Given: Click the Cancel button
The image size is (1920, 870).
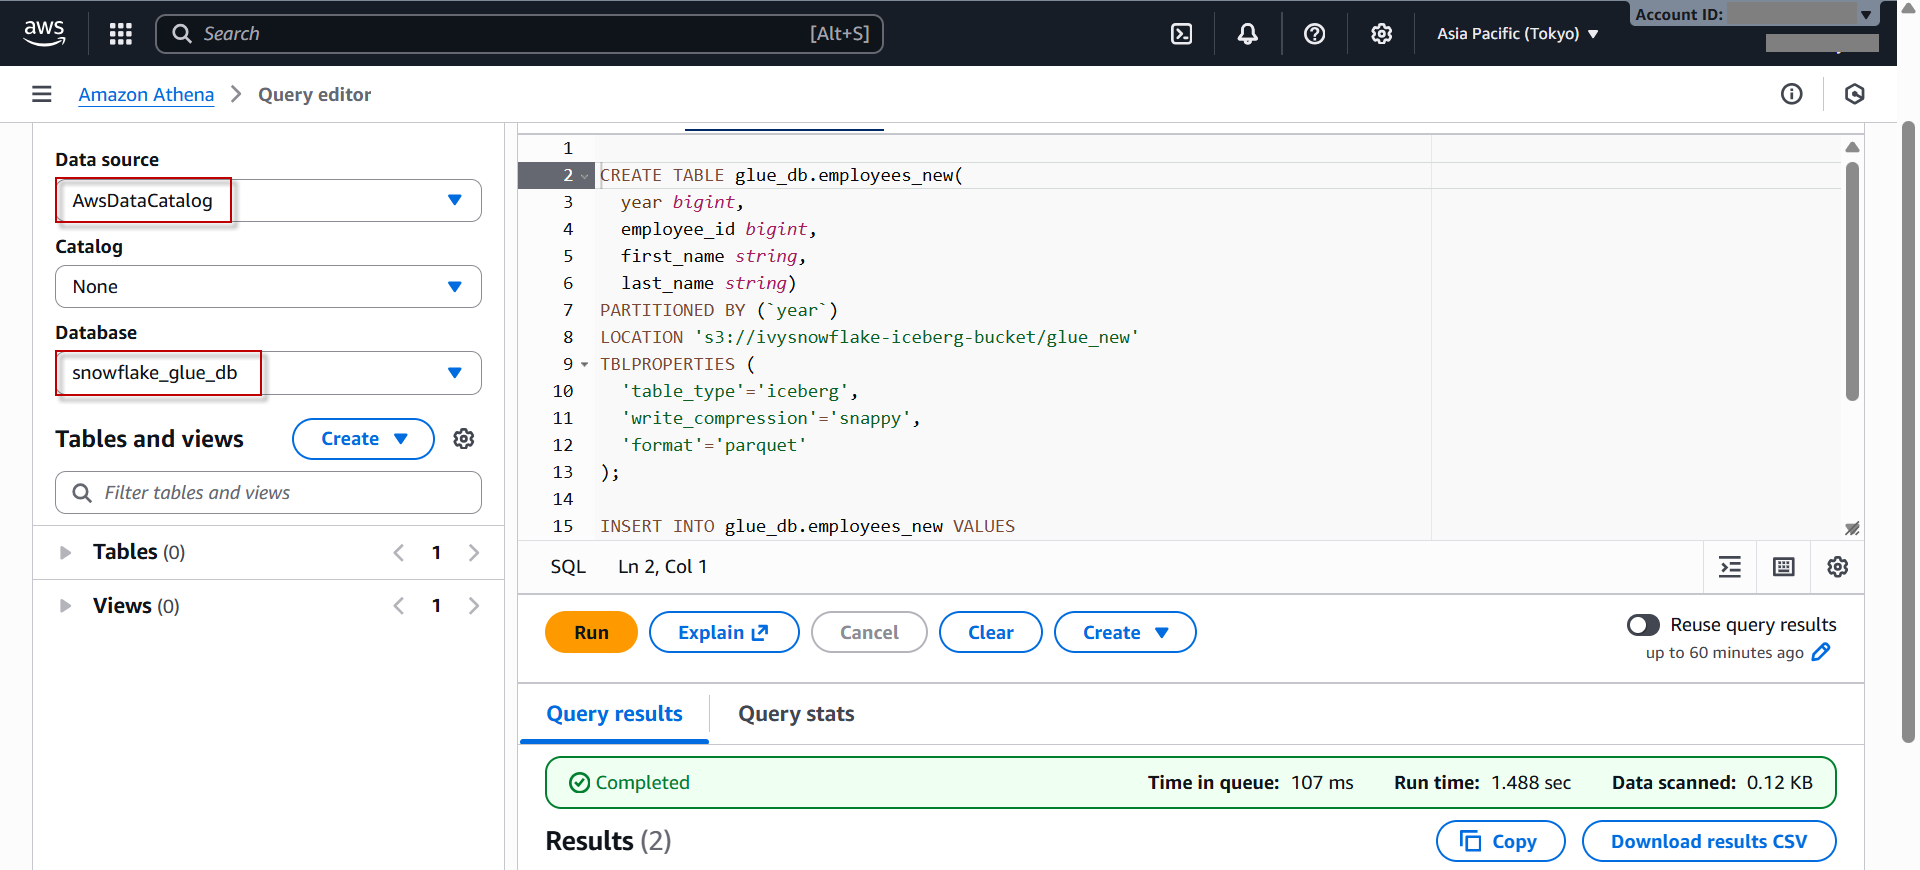Looking at the screenshot, I should coord(869,632).
